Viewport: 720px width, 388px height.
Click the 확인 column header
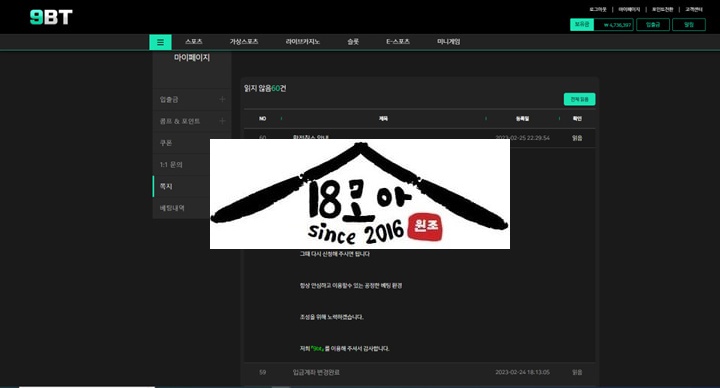click(577, 118)
